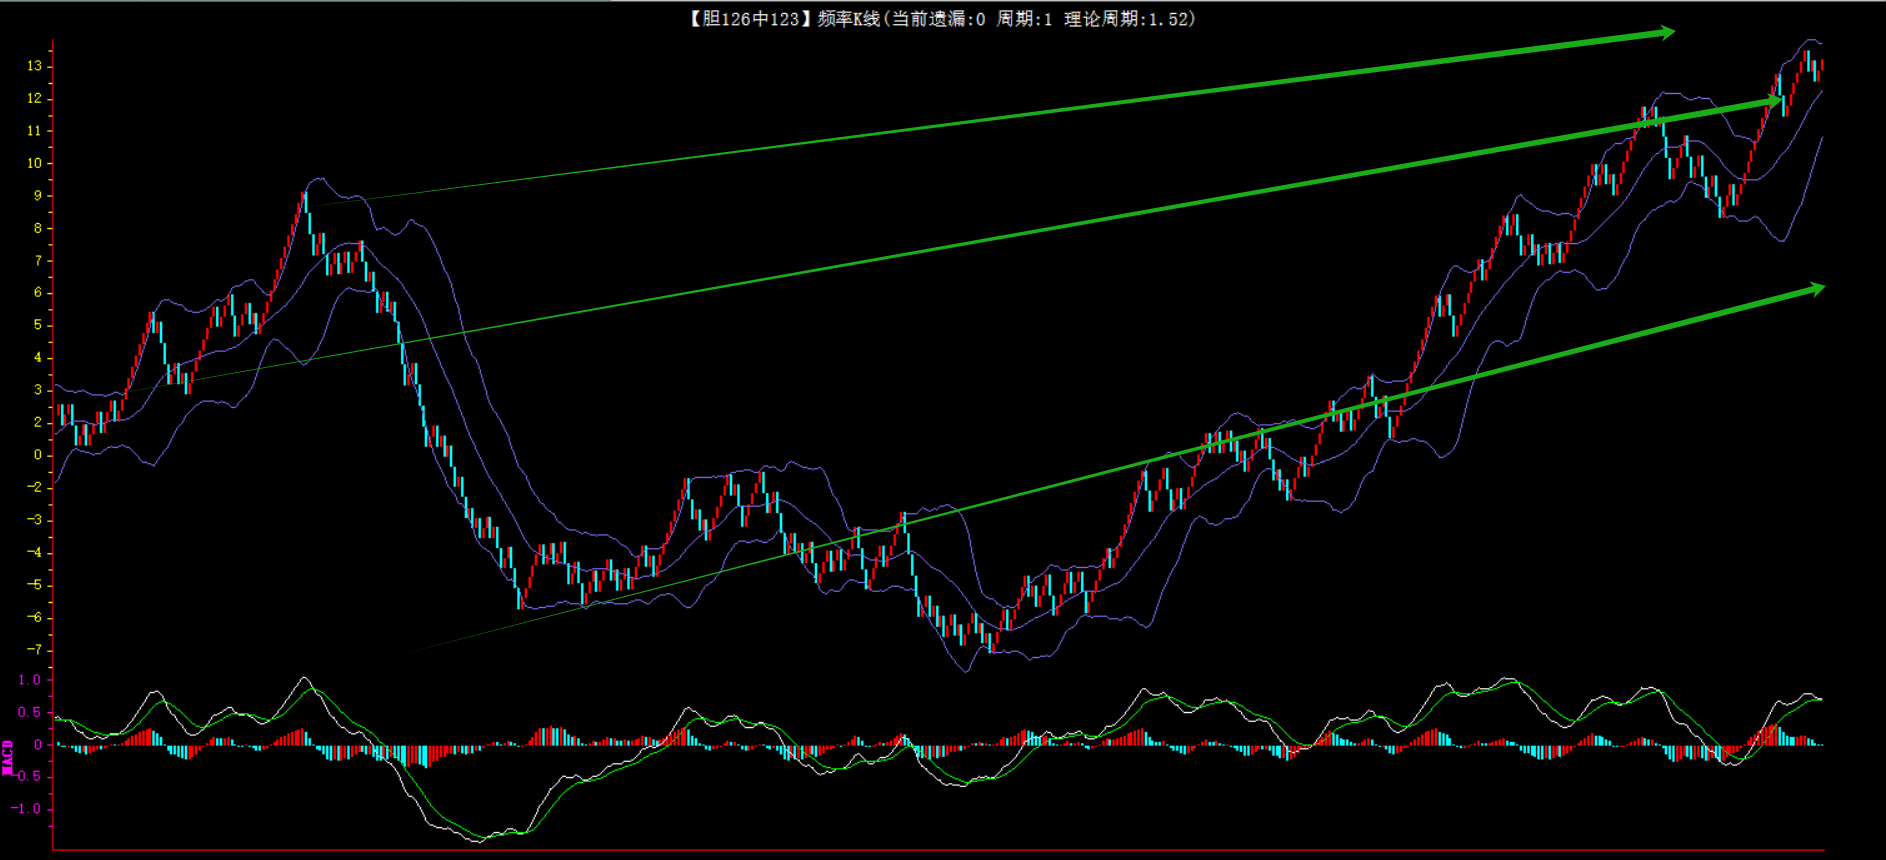Image resolution: width=1886 pixels, height=860 pixels.
Task: Click the 1.0 label on the MACD axis
Action: [x=30, y=680]
